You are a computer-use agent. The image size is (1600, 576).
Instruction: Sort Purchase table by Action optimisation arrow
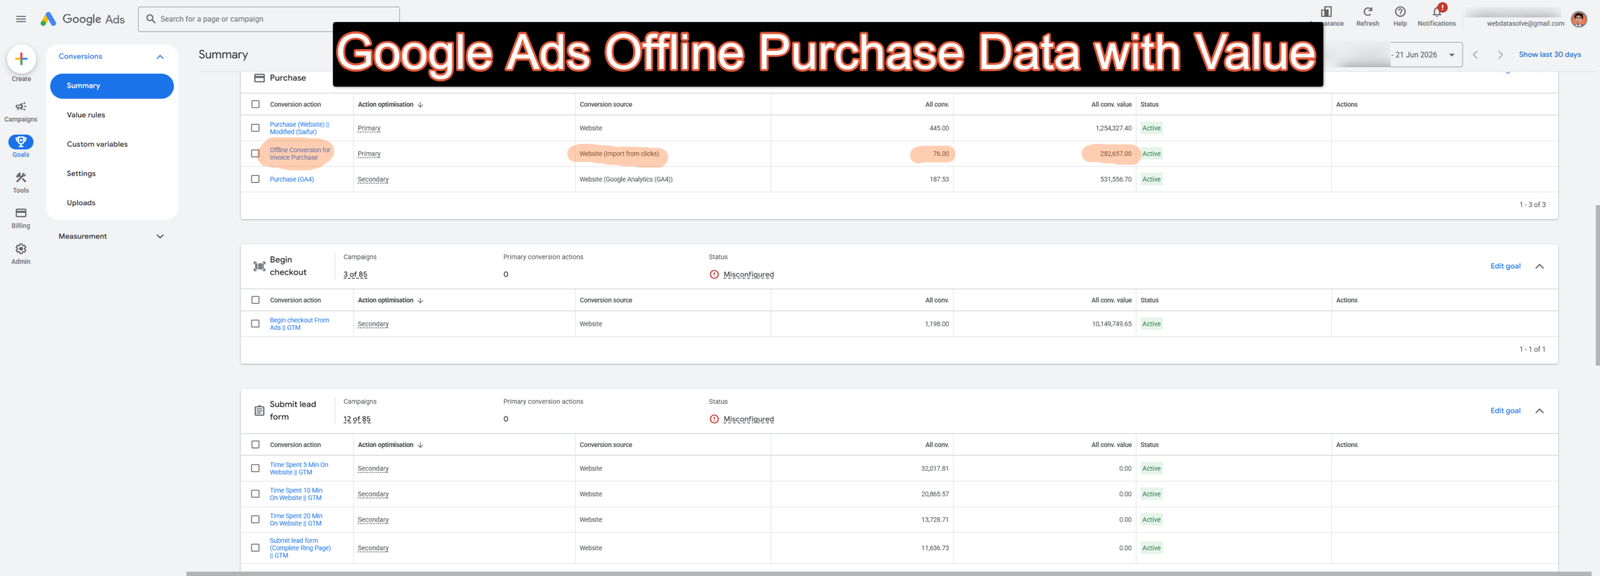pyautogui.click(x=420, y=104)
